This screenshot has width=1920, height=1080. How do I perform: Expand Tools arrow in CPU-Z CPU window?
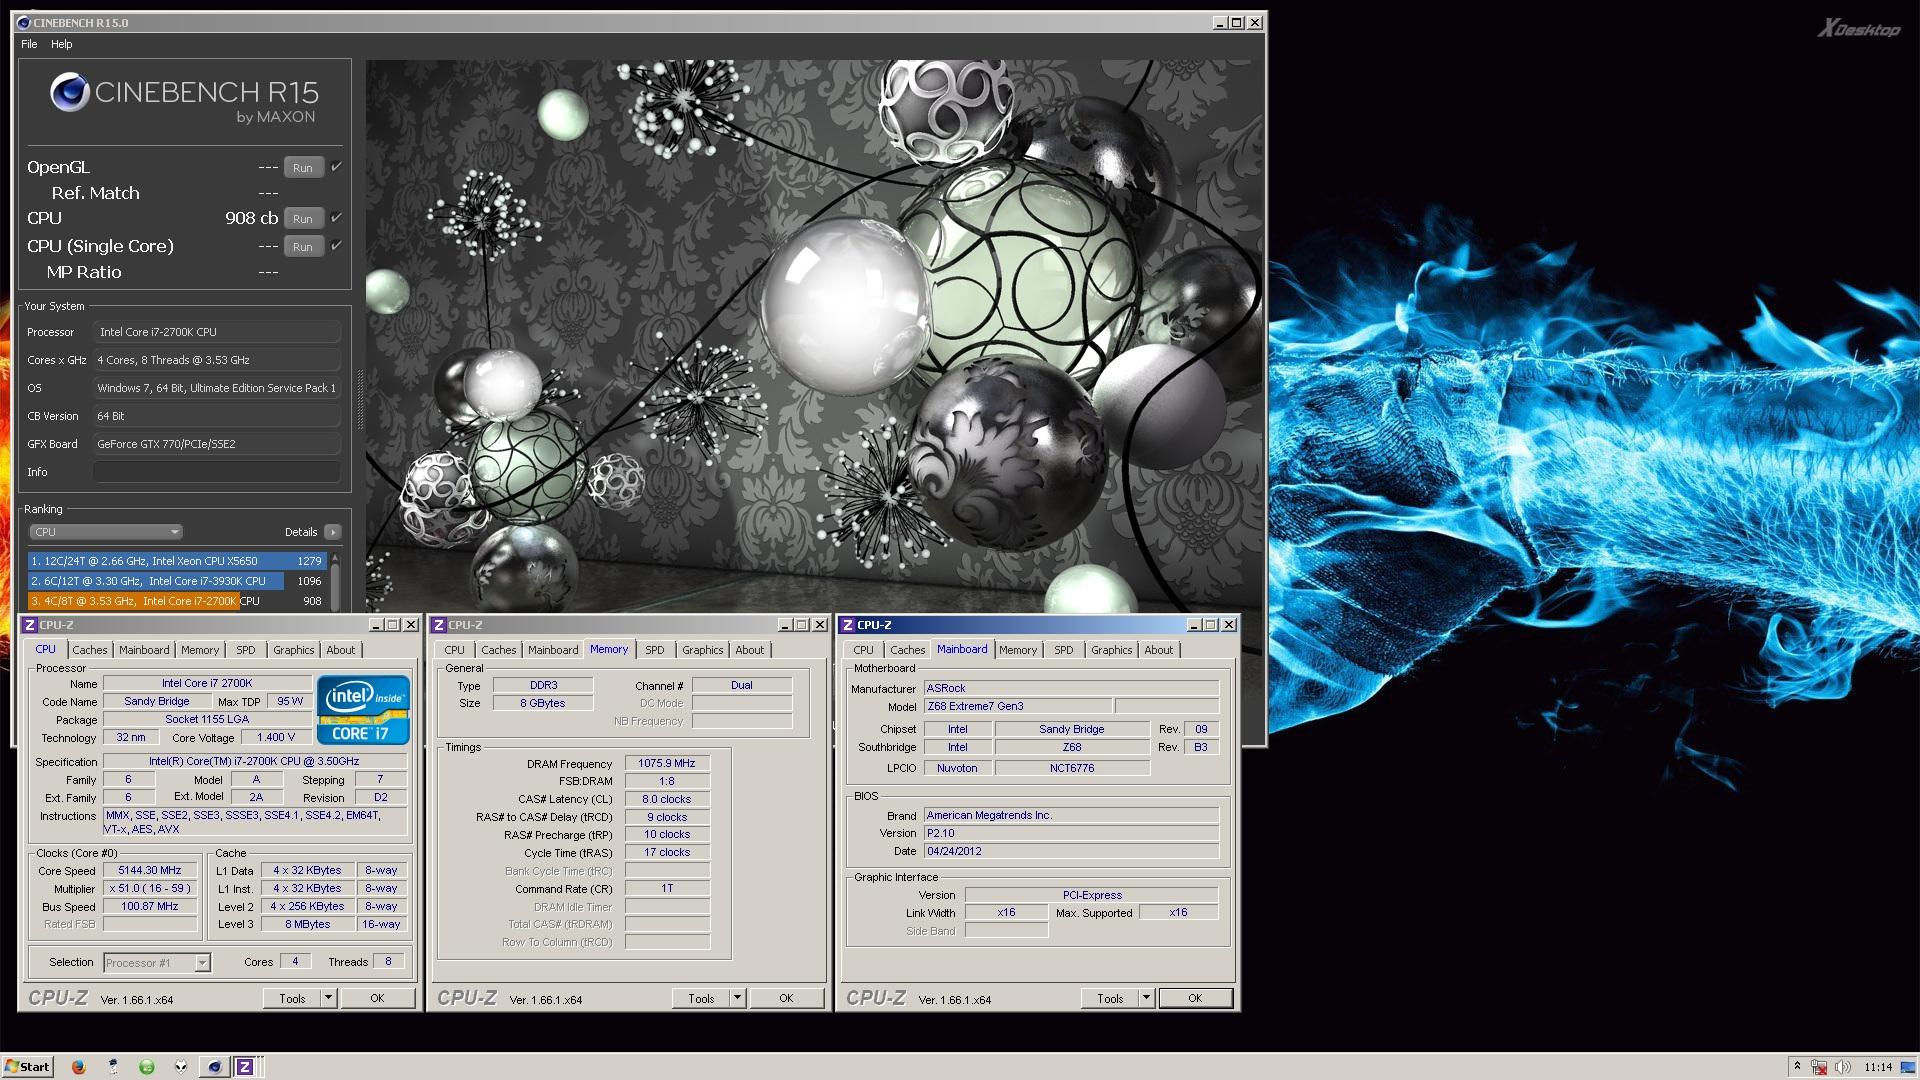coord(328,998)
